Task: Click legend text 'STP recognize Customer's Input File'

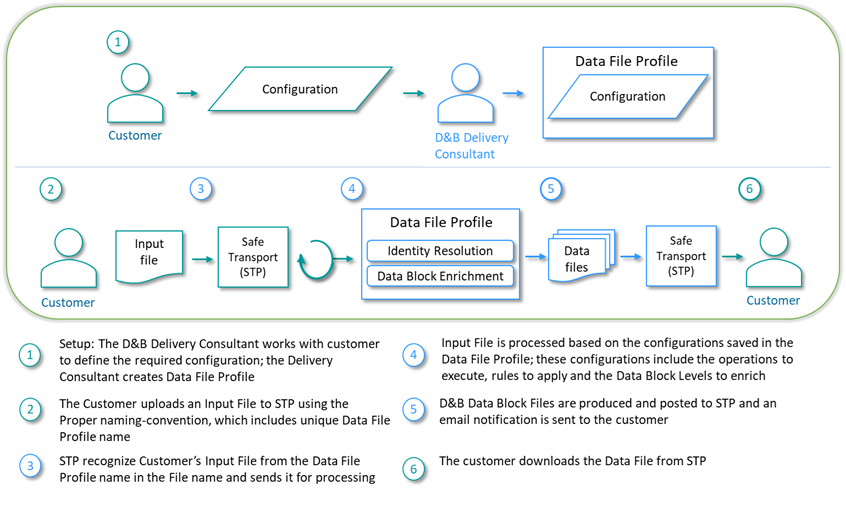Action: point(217,469)
